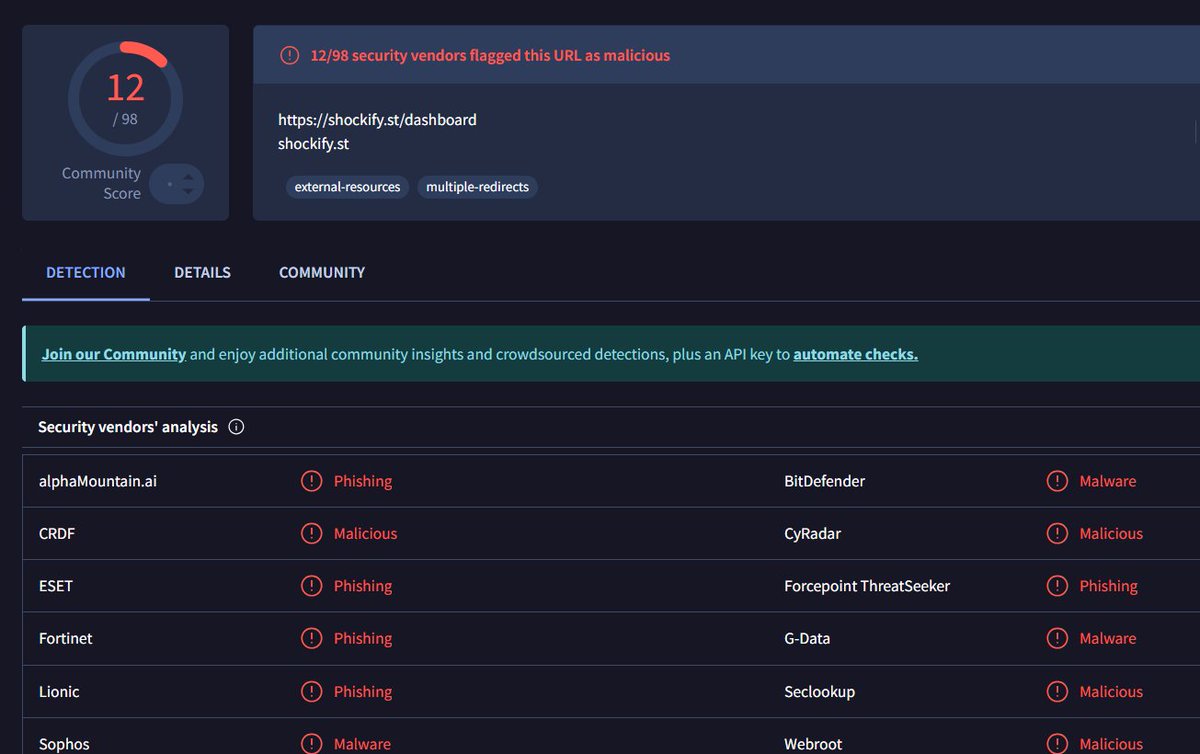Screen dimensions: 1200x754
Task: Click the G-Data vendor name
Action: click(x=807, y=638)
